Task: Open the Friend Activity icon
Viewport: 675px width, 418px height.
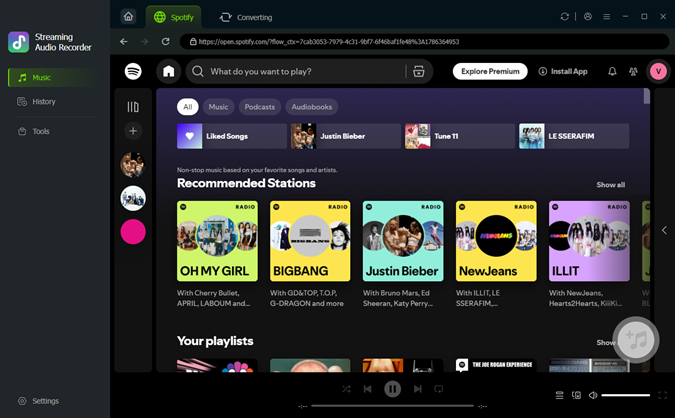Action: click(x=633, y=71)
